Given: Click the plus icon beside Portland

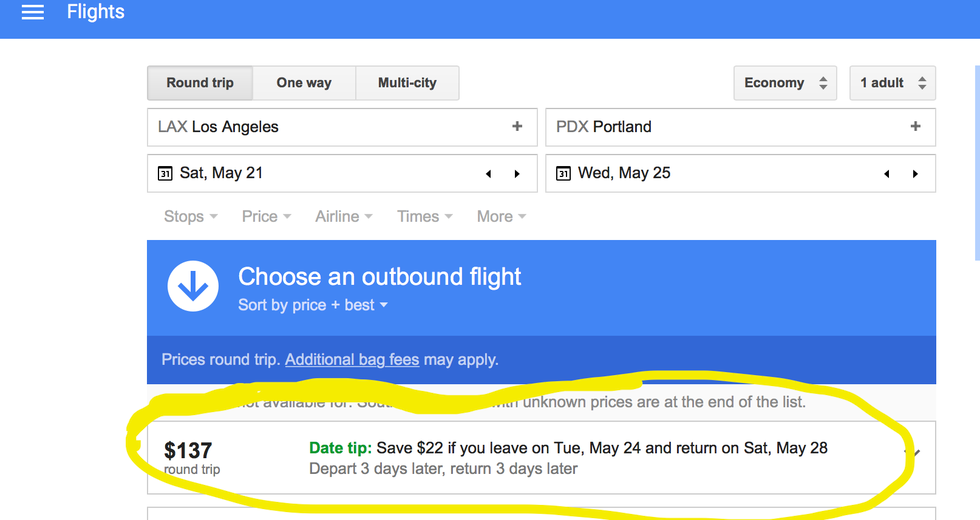Looking at the screenshot, I should point(915,127).
